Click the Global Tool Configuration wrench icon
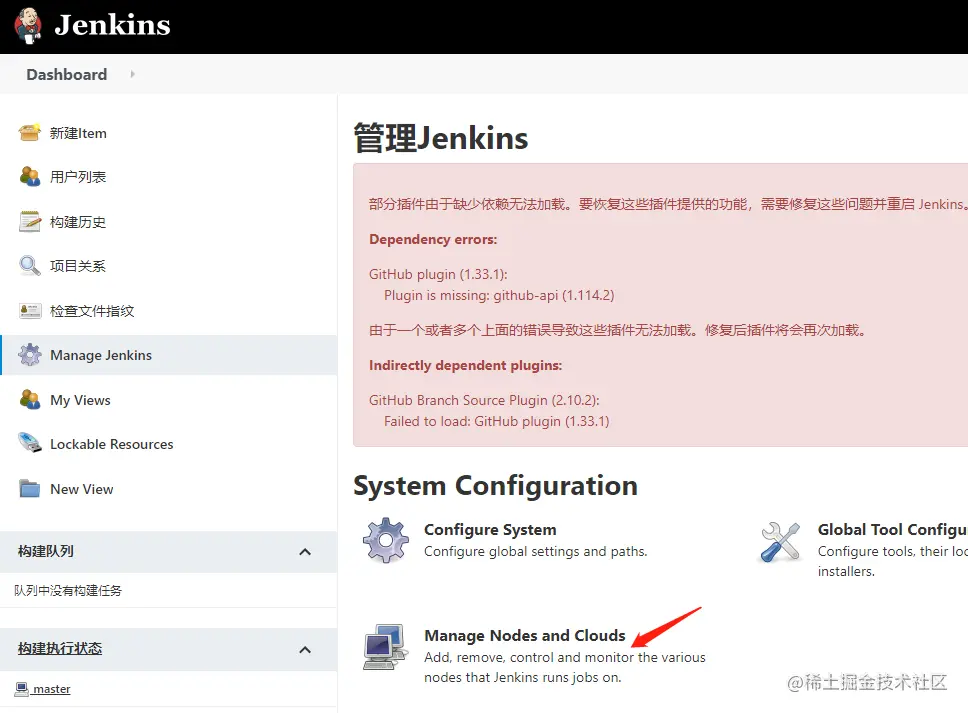Image resolution: width=968 pixels, height=713 pixels. tap(780, 541)
